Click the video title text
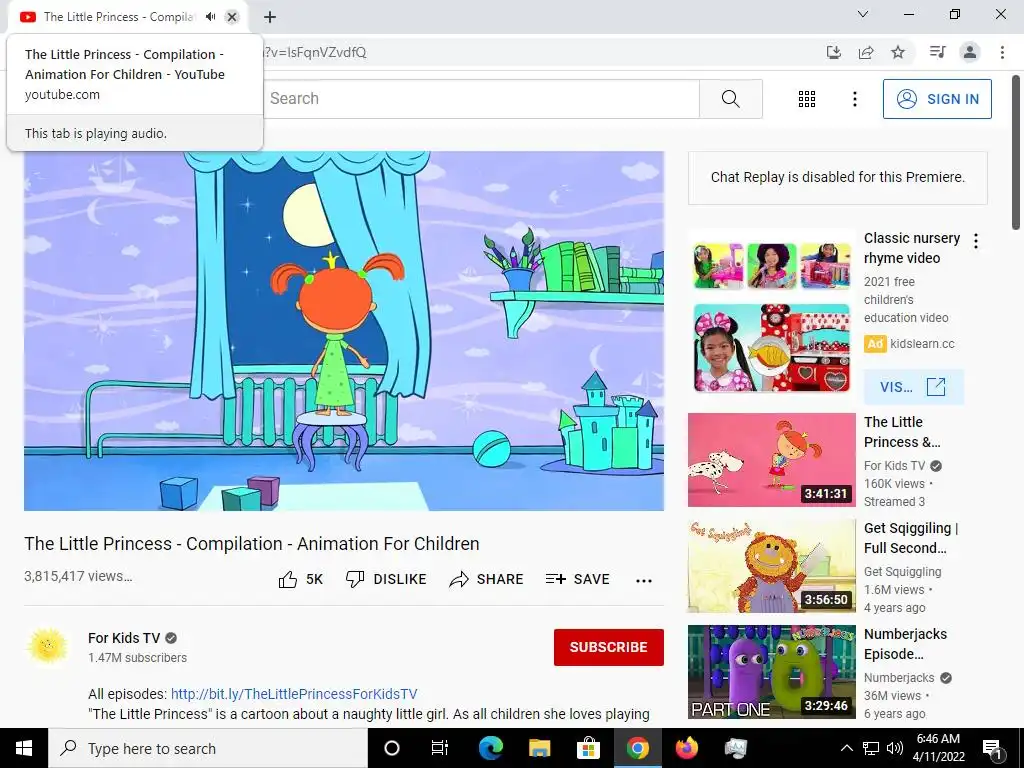Screen dimensions: 1024x768 point(251,543)
